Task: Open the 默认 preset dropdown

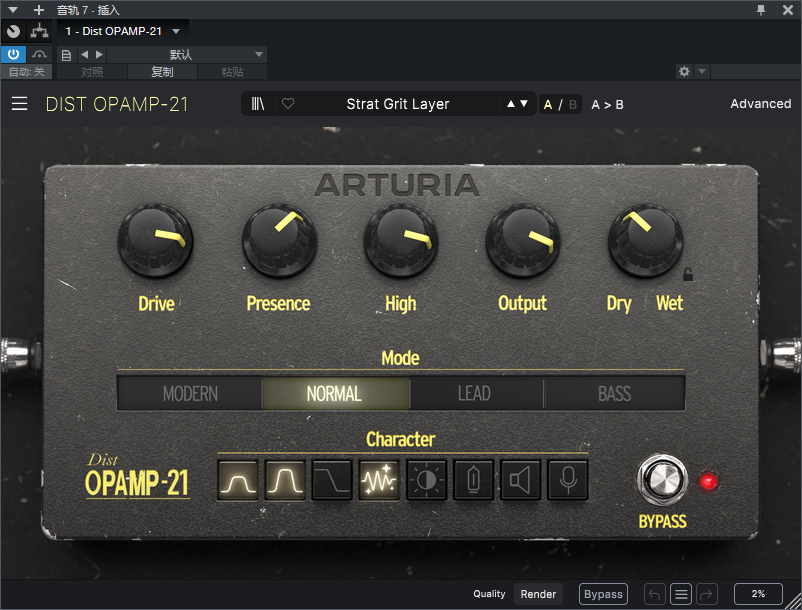Action: point(187,55)
